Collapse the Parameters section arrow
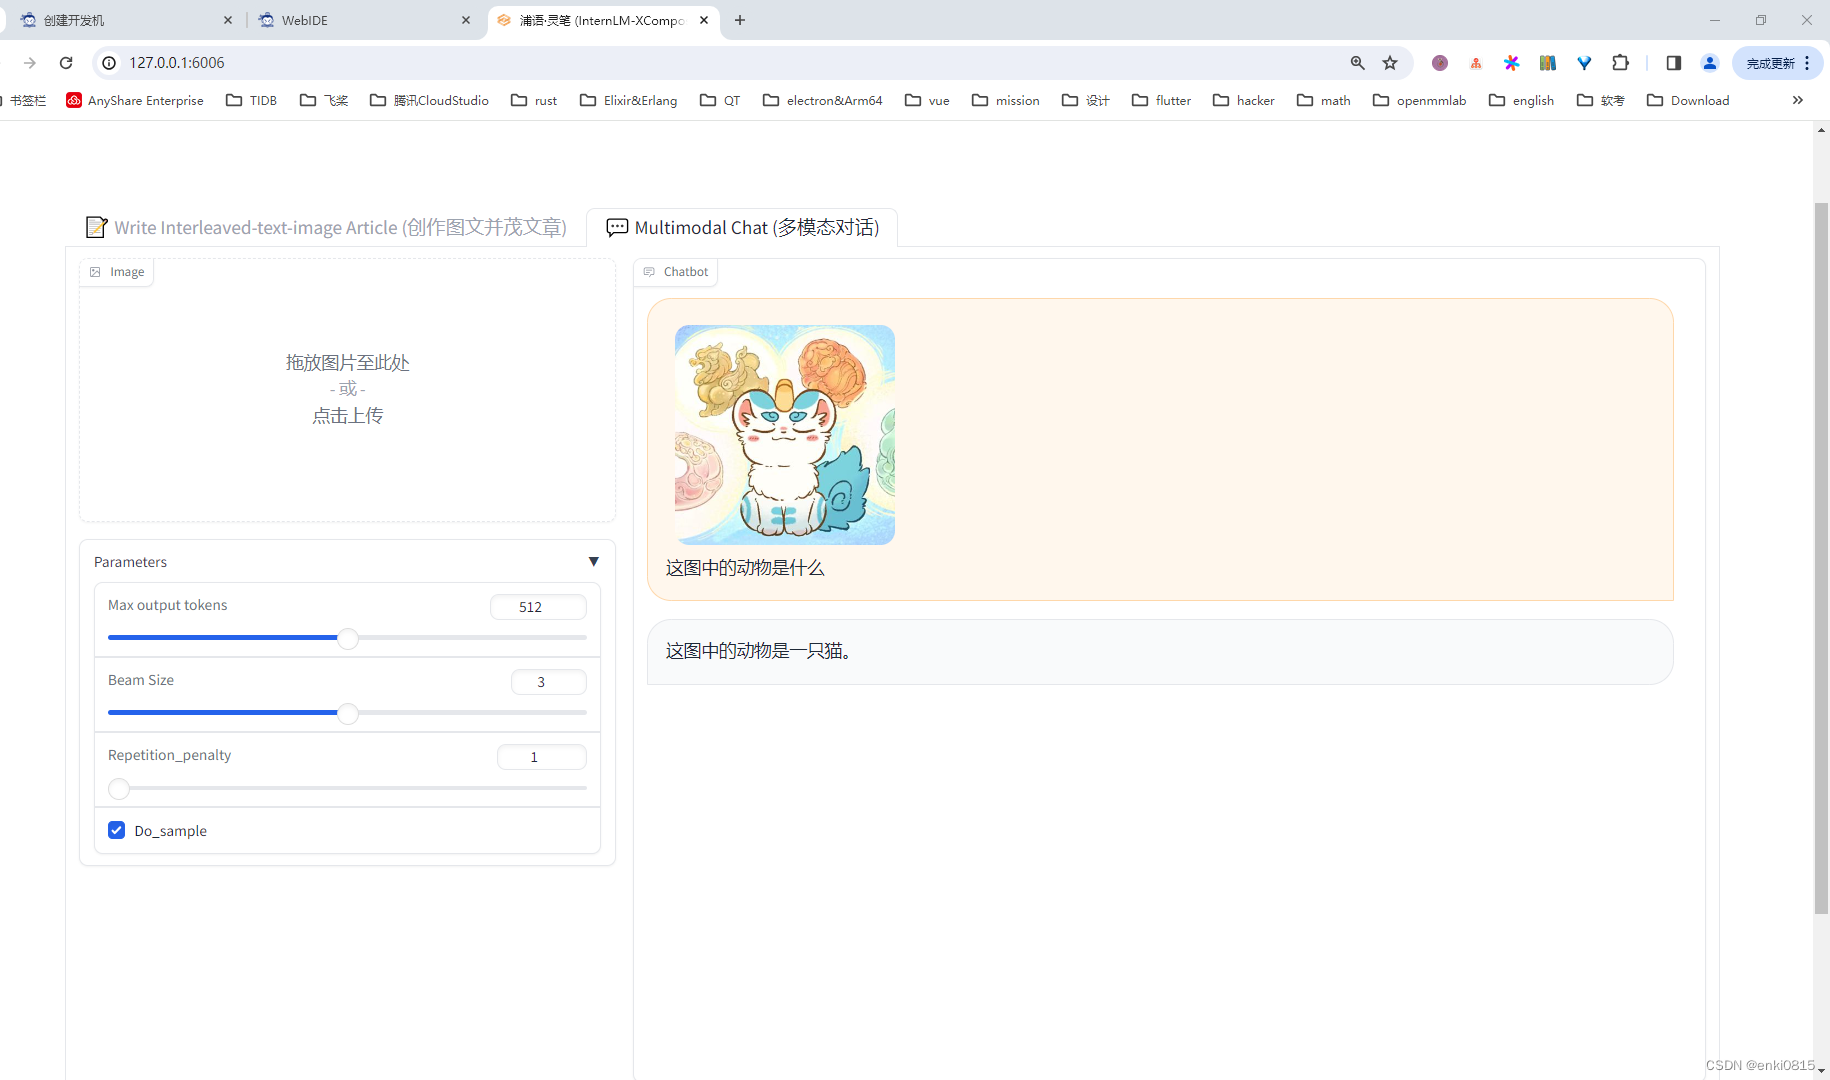This screenshot has height=1080, width=1830. 593,562
